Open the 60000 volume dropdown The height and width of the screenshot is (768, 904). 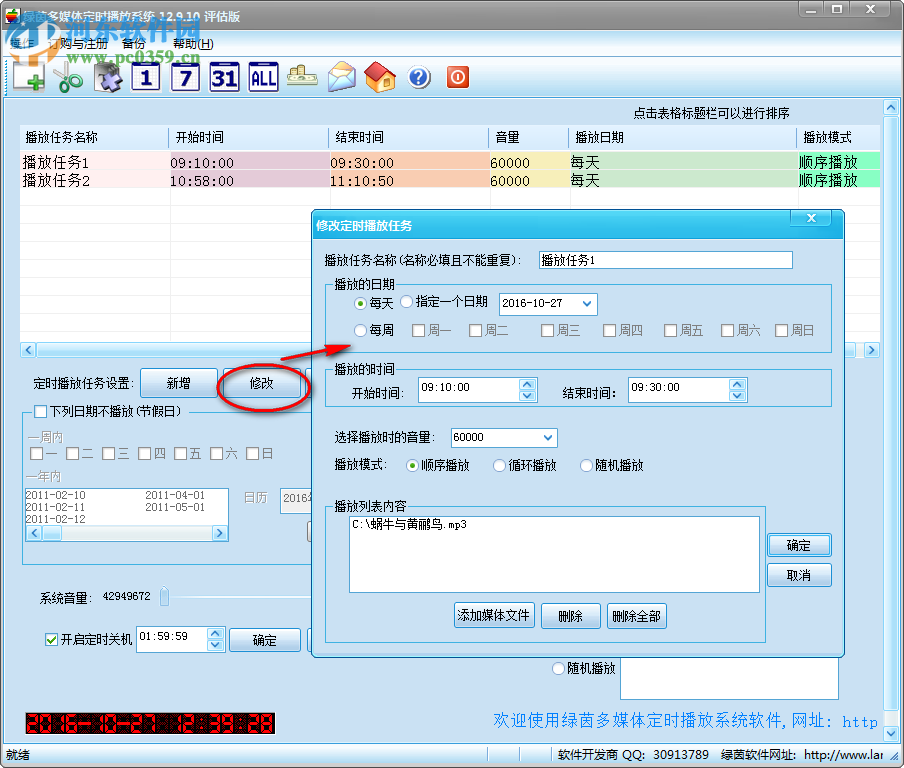(546, 437)
